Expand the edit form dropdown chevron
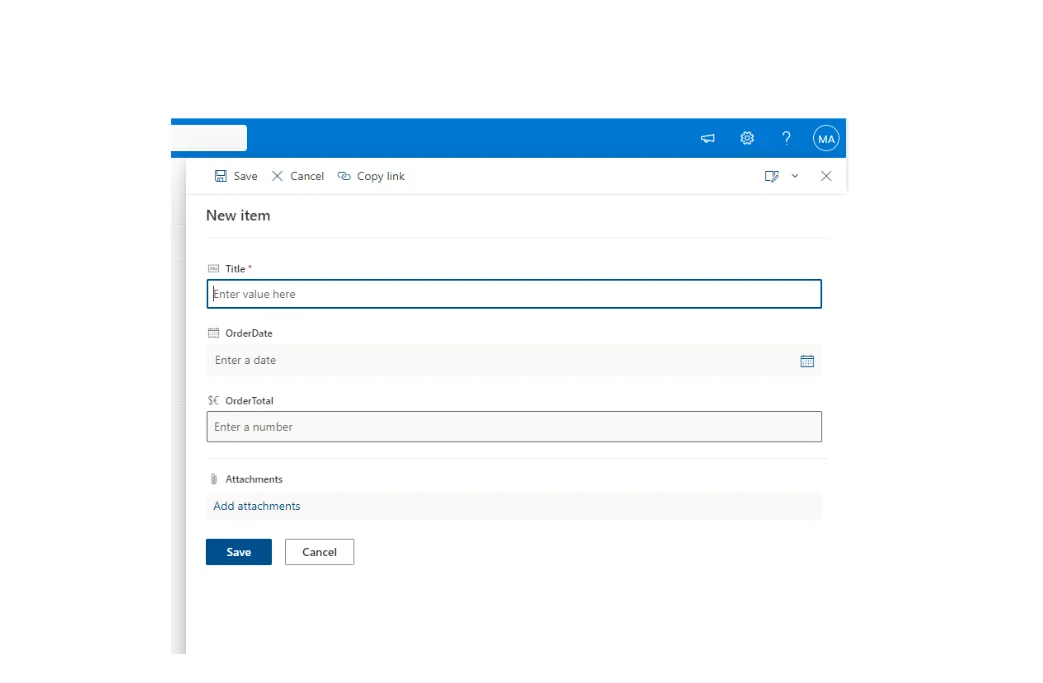This screenshot has width=1043, height=683. coord(795,176)
